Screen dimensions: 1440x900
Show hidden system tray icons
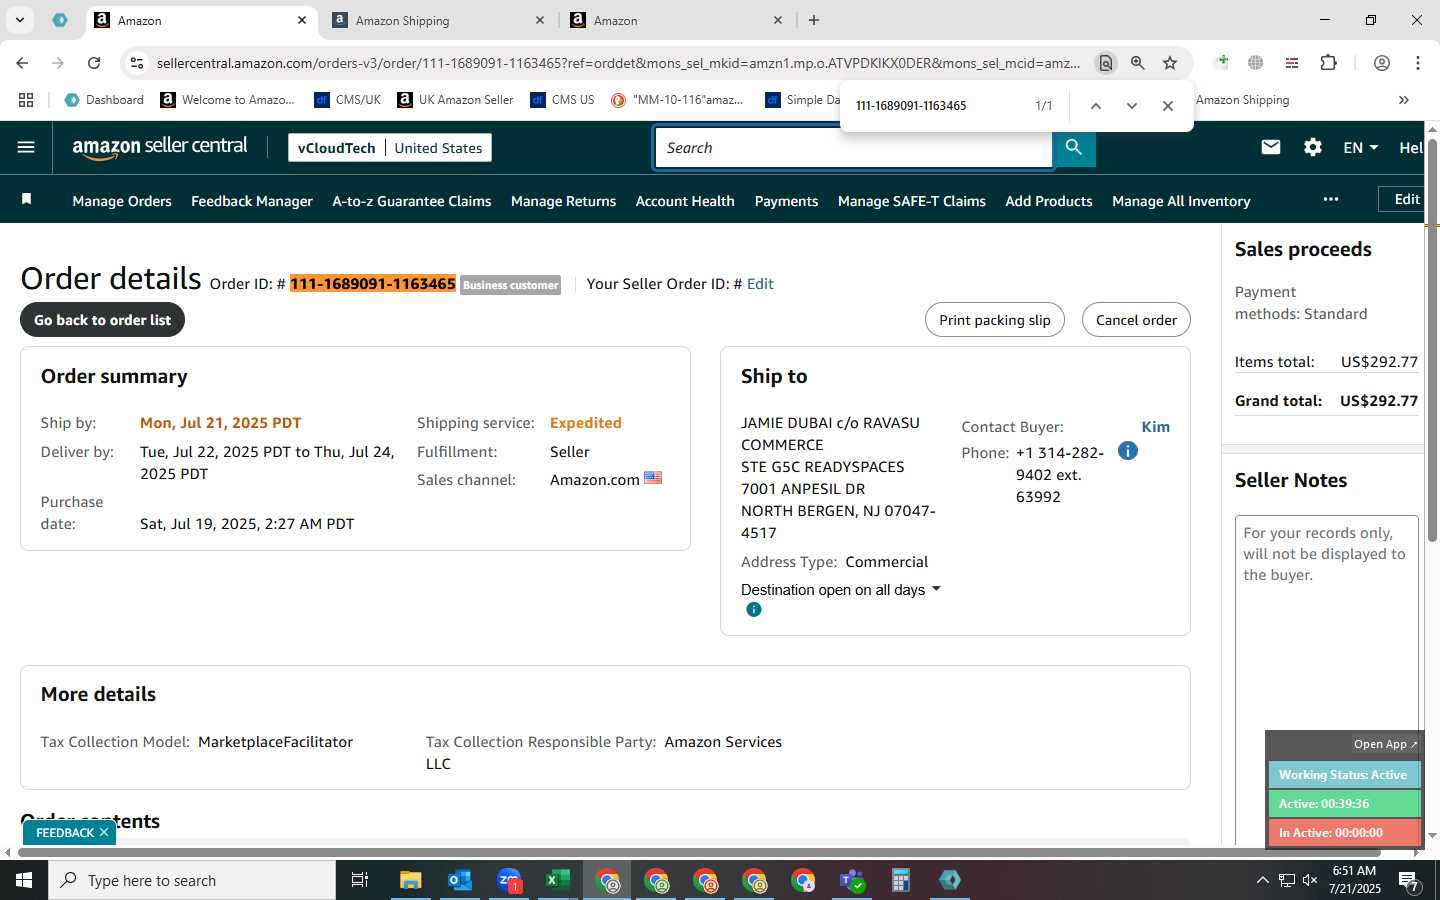1262,880
